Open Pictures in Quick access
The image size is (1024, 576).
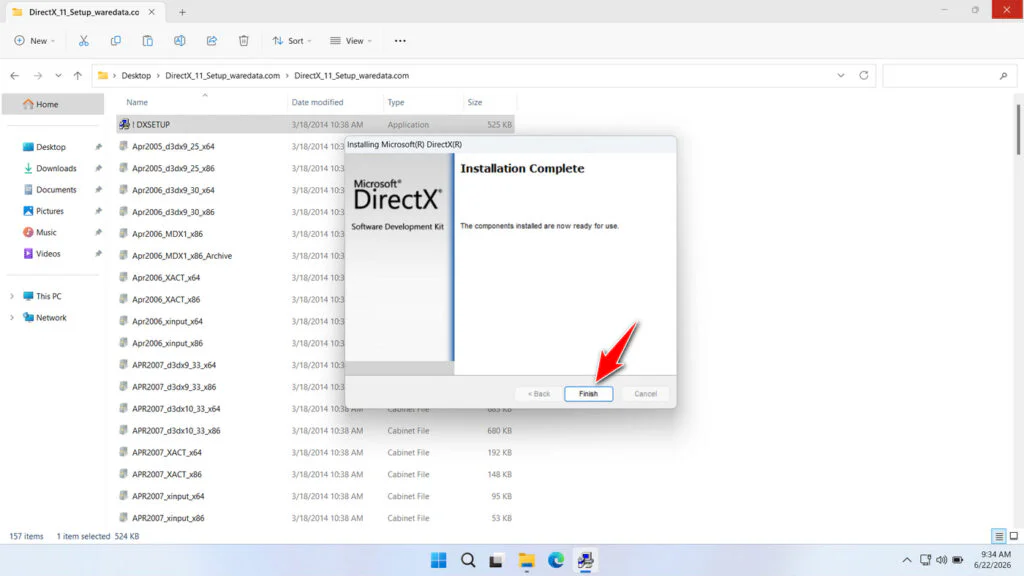49,211
